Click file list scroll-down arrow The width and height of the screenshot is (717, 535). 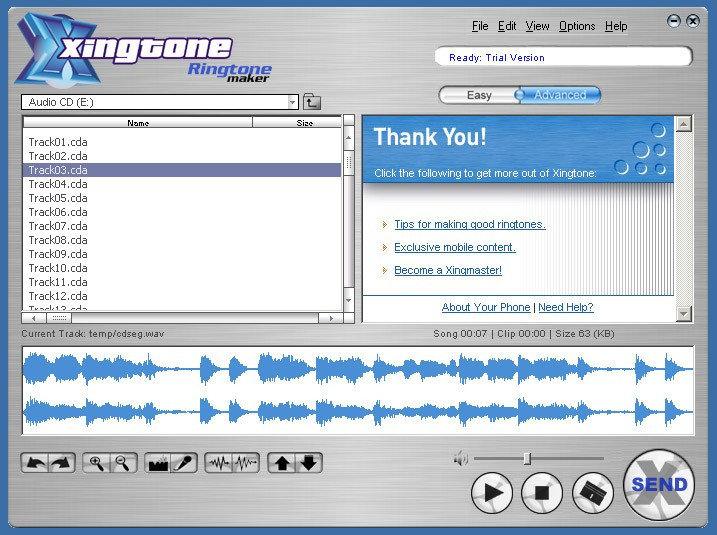(348, 300)
